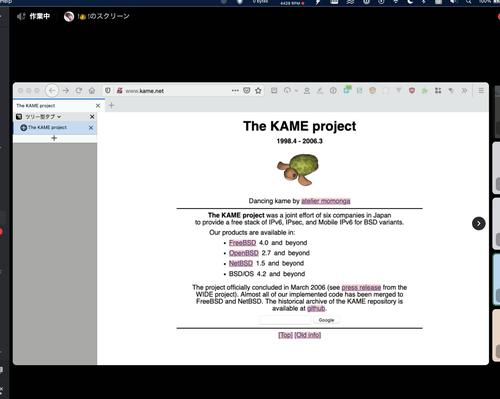The height and width of the screenshot is (399, 500).
Task: Click the screen sharer avatar icon
Action: point(69,16)
